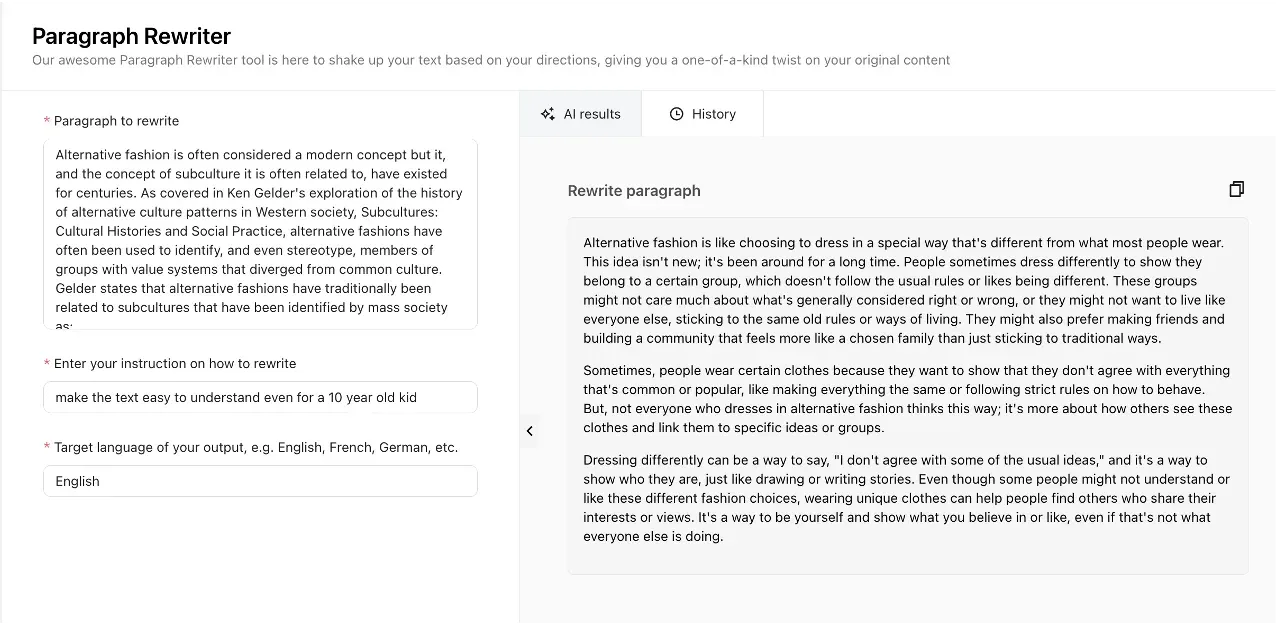Click the Paragraph Rewriter page title

(131, 36)
